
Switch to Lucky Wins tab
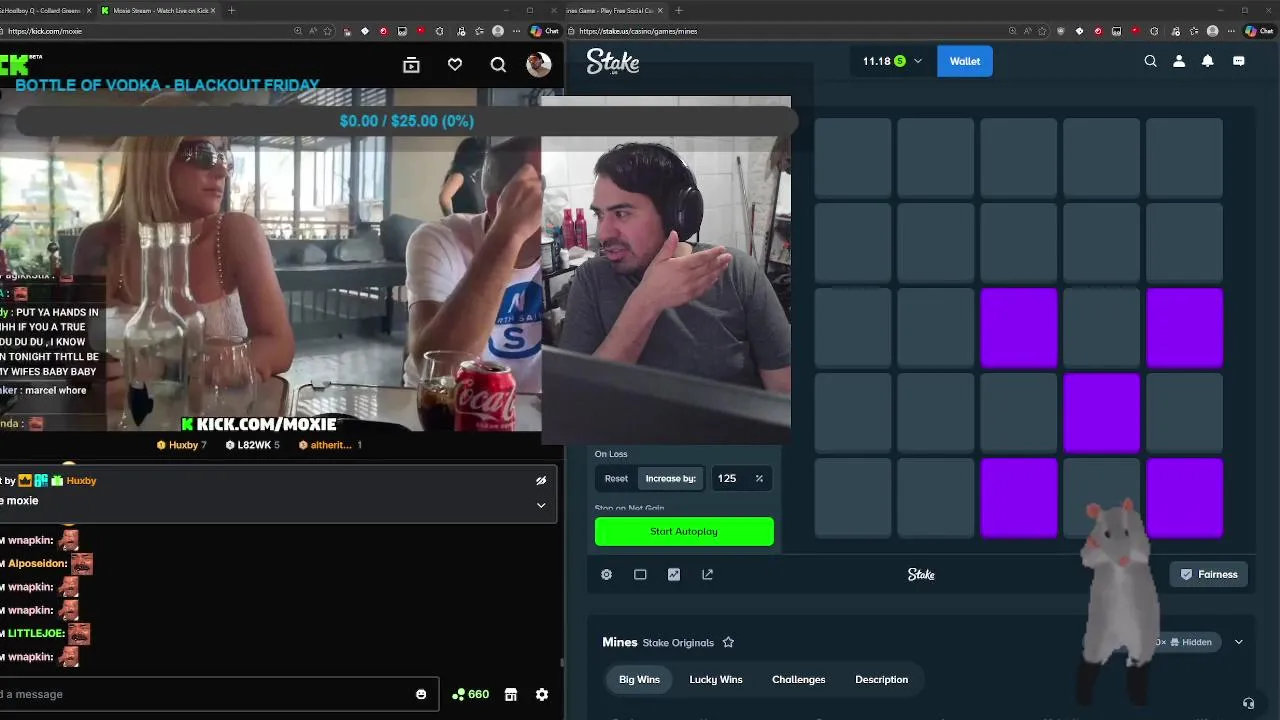click(x=716, y=680)
